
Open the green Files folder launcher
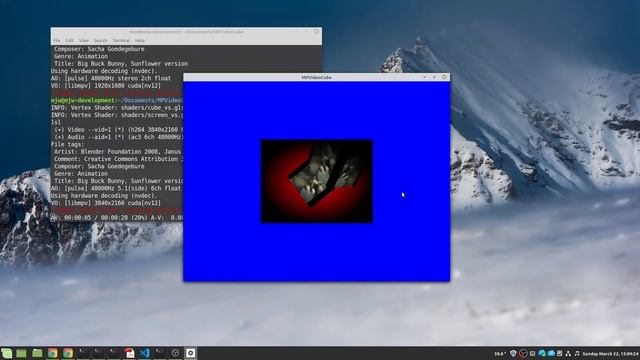click(37, 353)
